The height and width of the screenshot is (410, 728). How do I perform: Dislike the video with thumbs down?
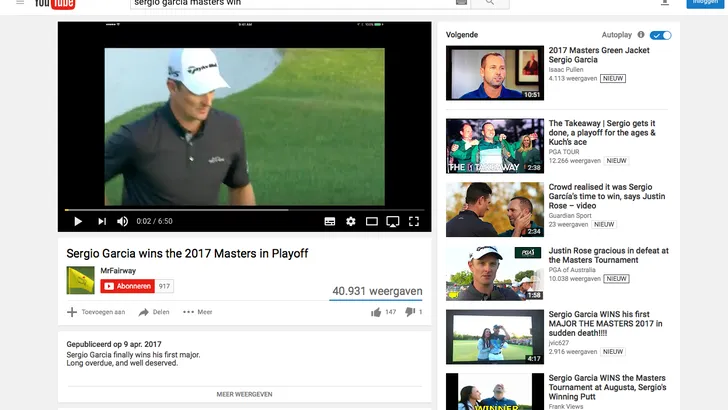coord(409,312)
